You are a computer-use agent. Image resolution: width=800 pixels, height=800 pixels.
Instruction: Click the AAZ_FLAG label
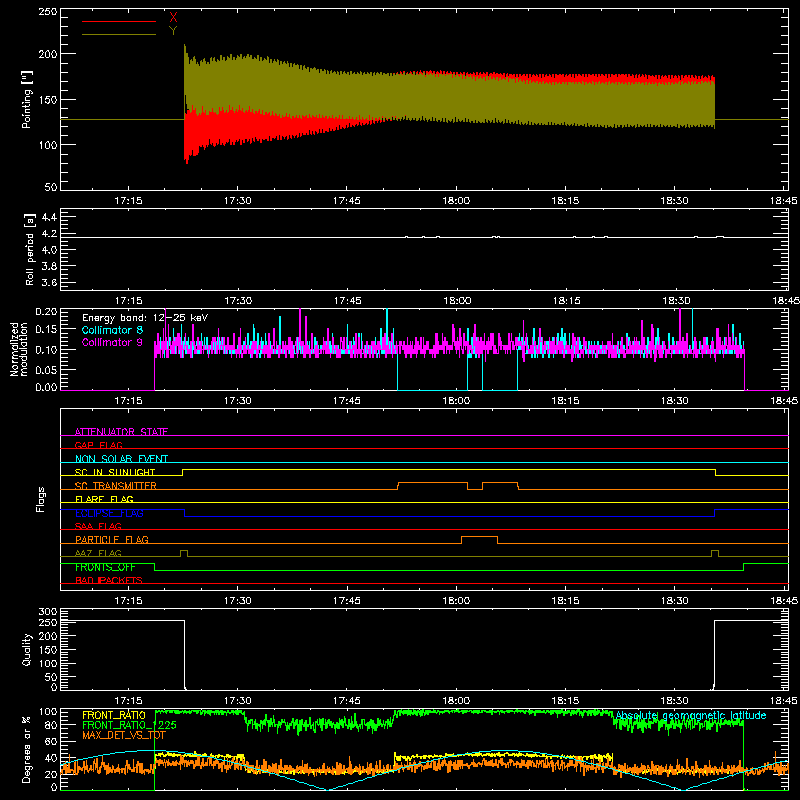(x=98, y=553)
